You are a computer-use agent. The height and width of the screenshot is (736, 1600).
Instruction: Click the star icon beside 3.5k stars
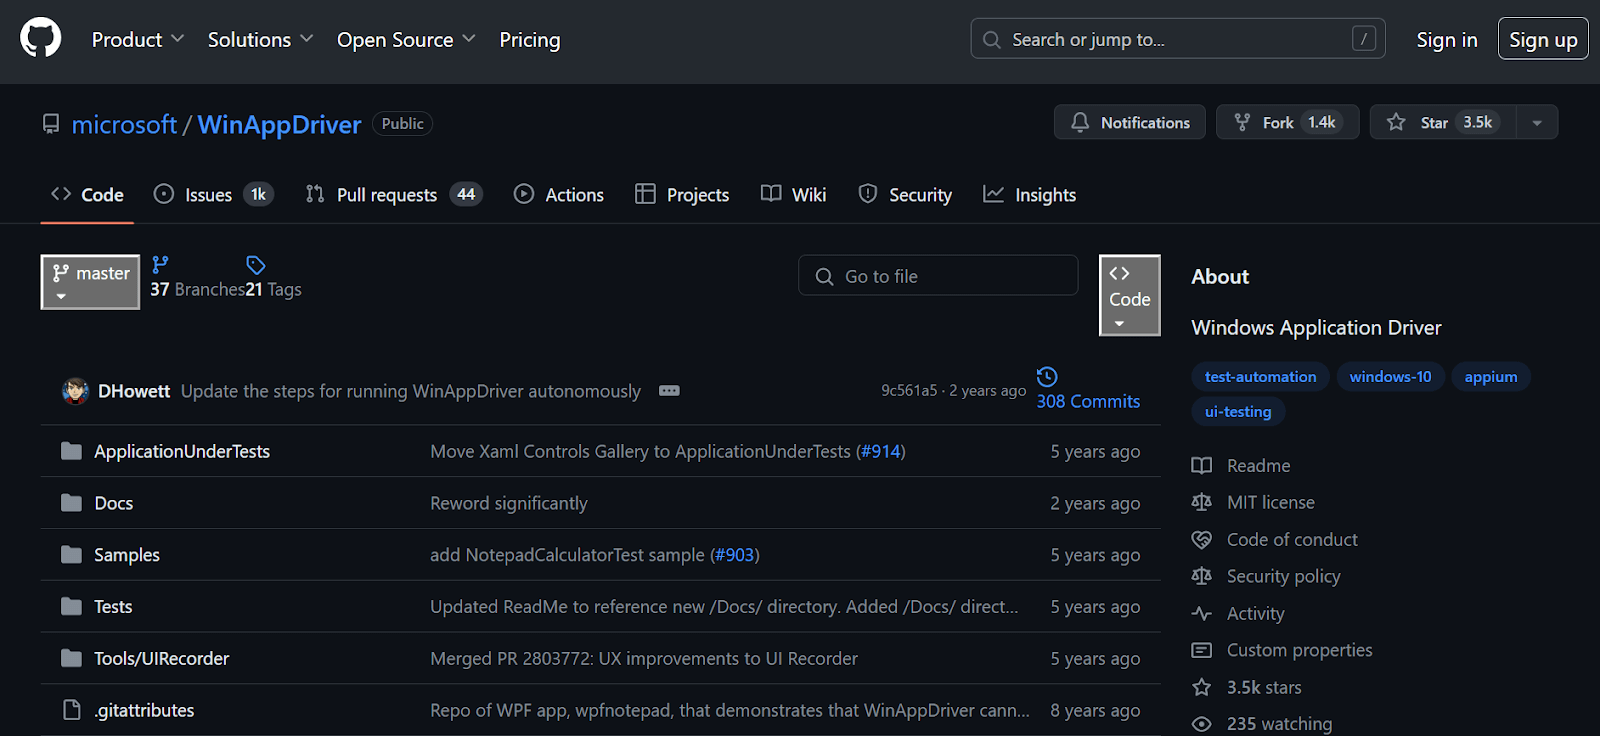point(1202,687)
